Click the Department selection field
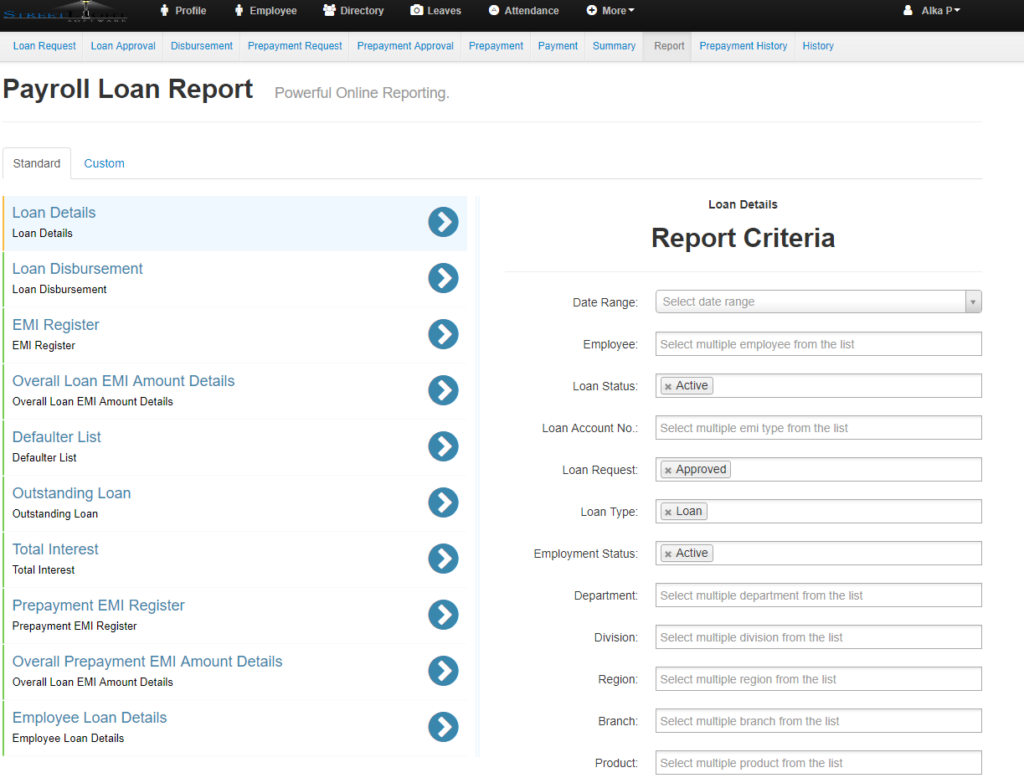This screenshot has height=778, width=1024. [818, 595]
